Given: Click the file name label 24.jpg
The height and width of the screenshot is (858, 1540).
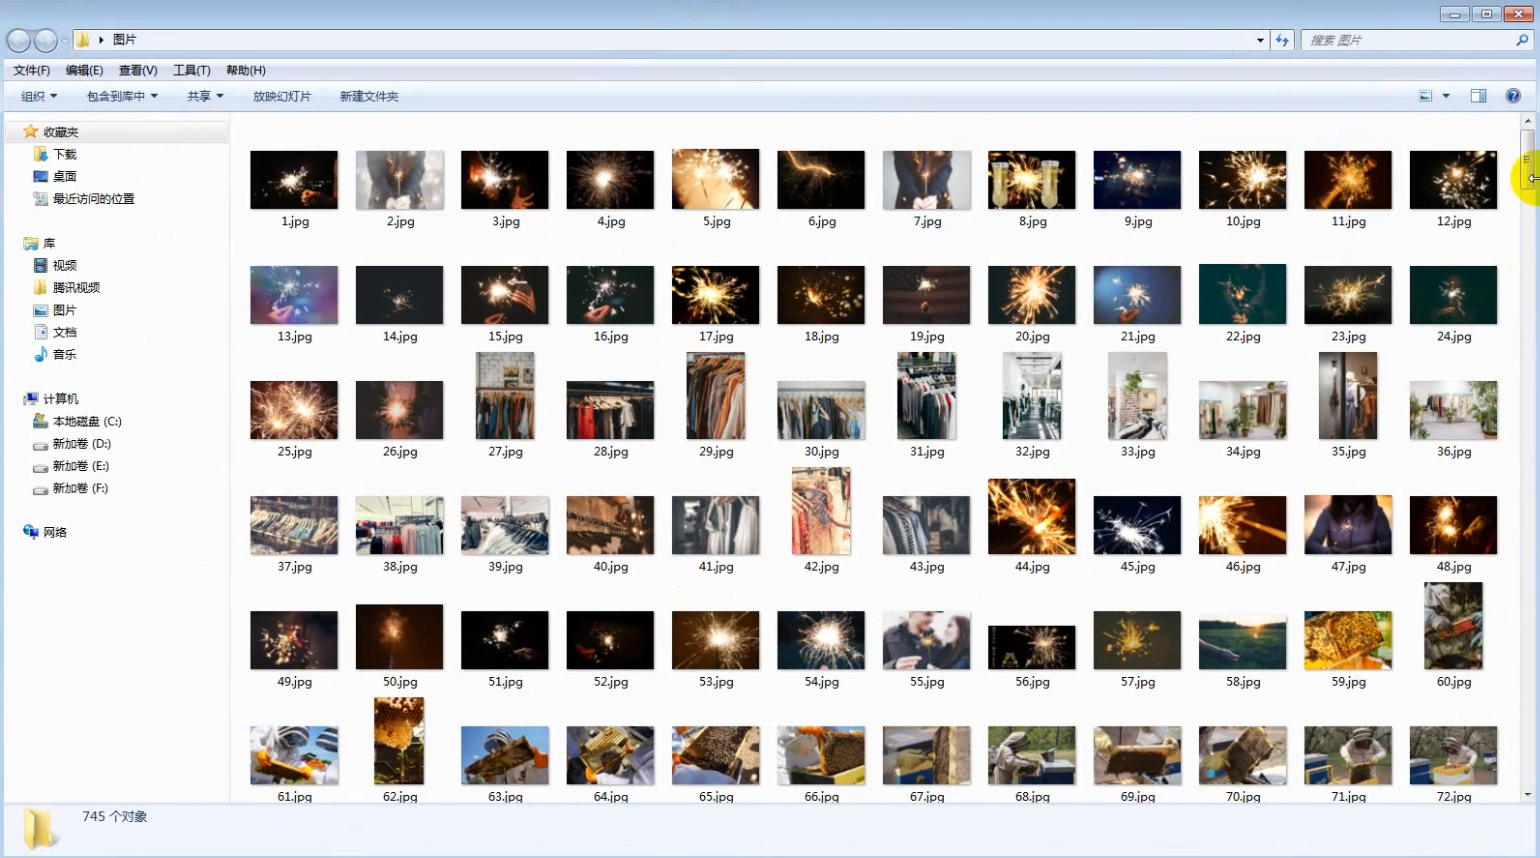Looking at the screenshot, I should [1454, 337].
